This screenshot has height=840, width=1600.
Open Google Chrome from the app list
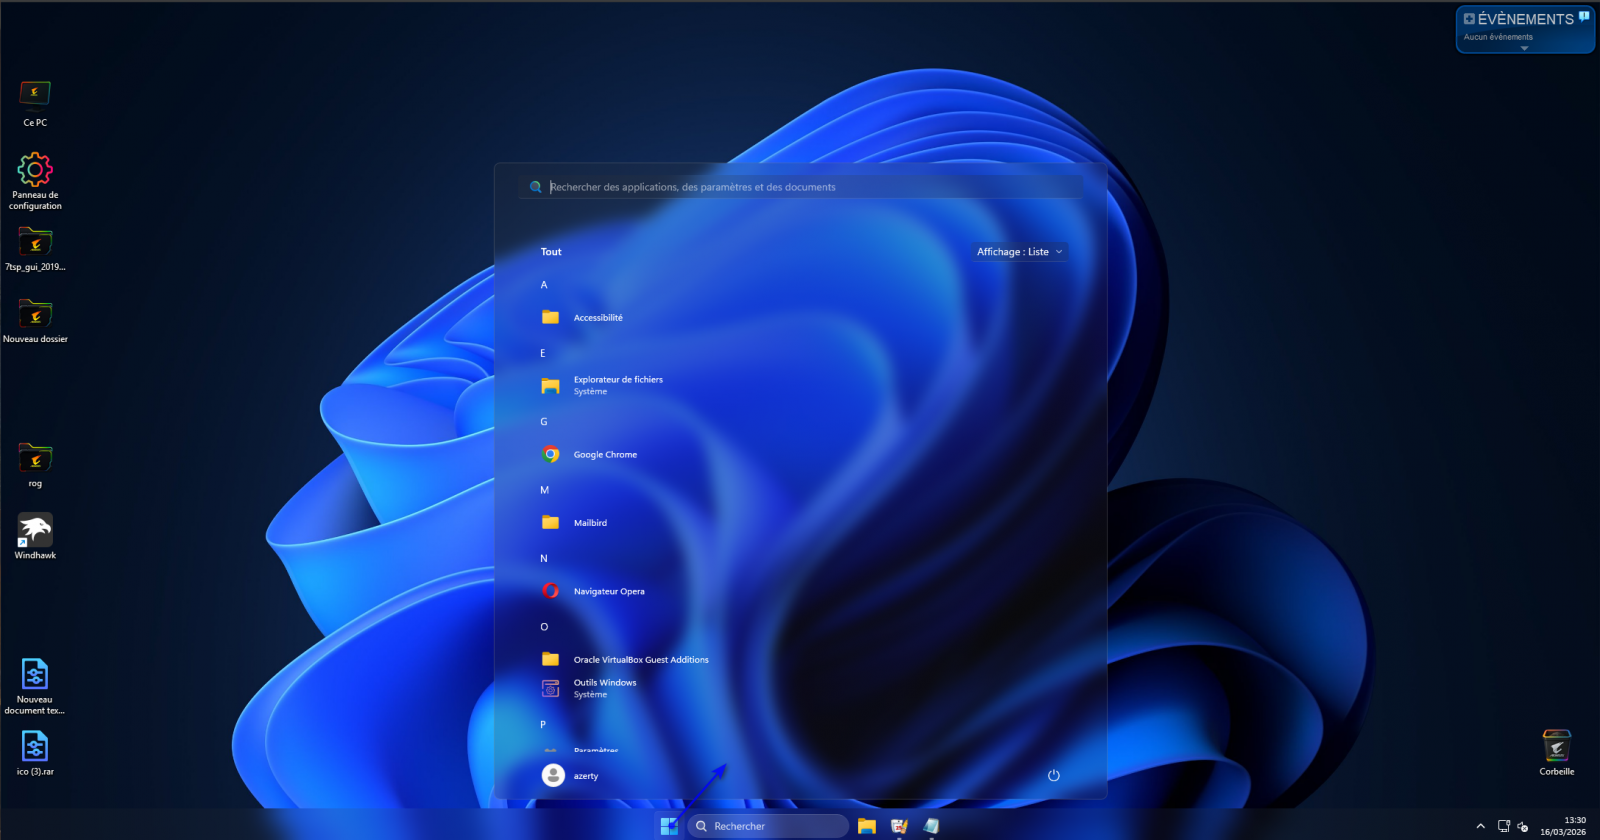[604, 454]
